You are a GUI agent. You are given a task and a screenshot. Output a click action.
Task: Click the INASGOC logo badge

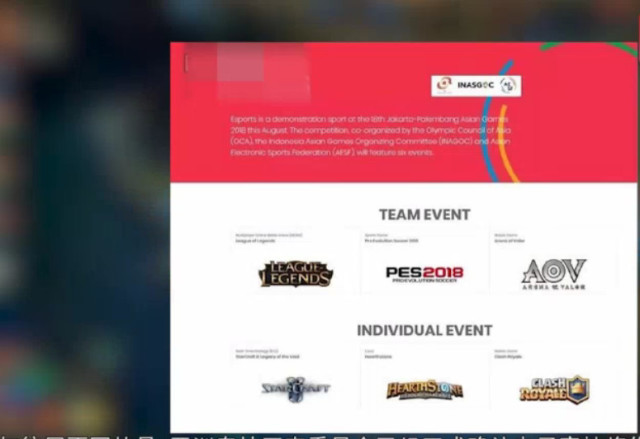(476, 86)
